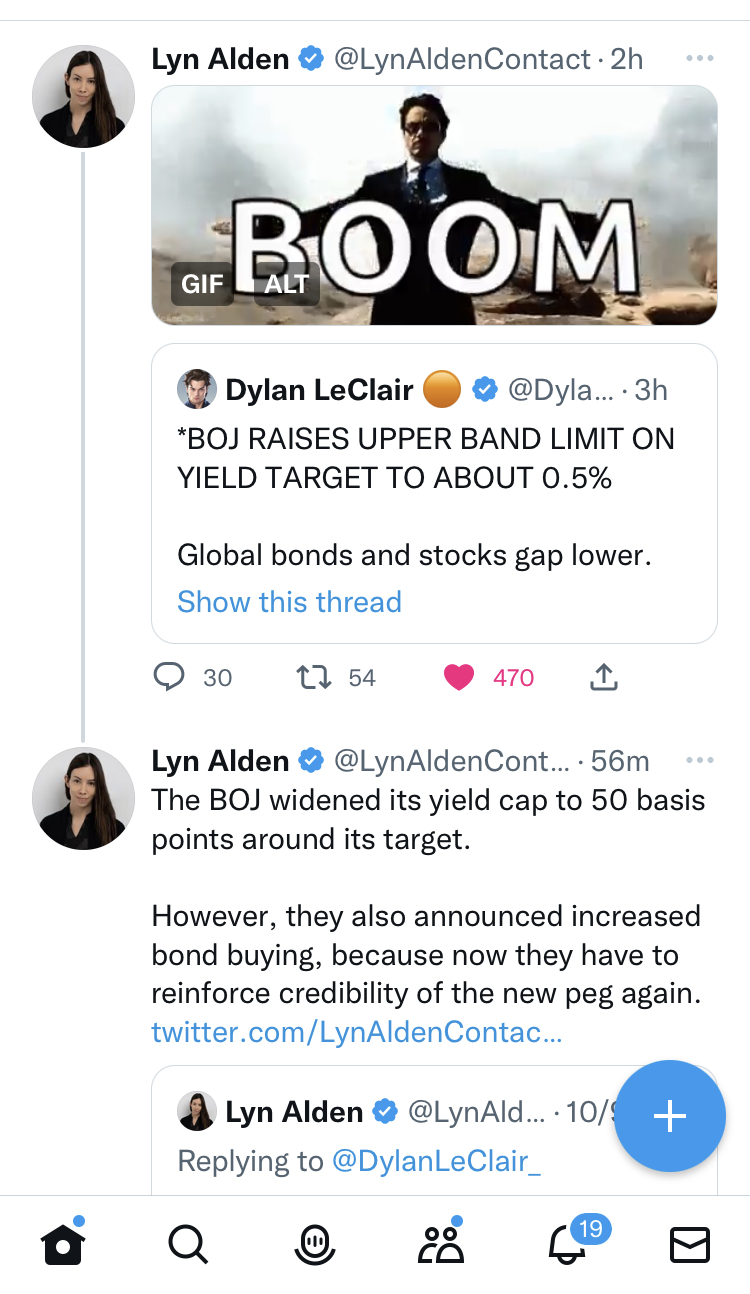Click the Show this thread link
This screenshot has width=750, height=1294.
(289, 602)
